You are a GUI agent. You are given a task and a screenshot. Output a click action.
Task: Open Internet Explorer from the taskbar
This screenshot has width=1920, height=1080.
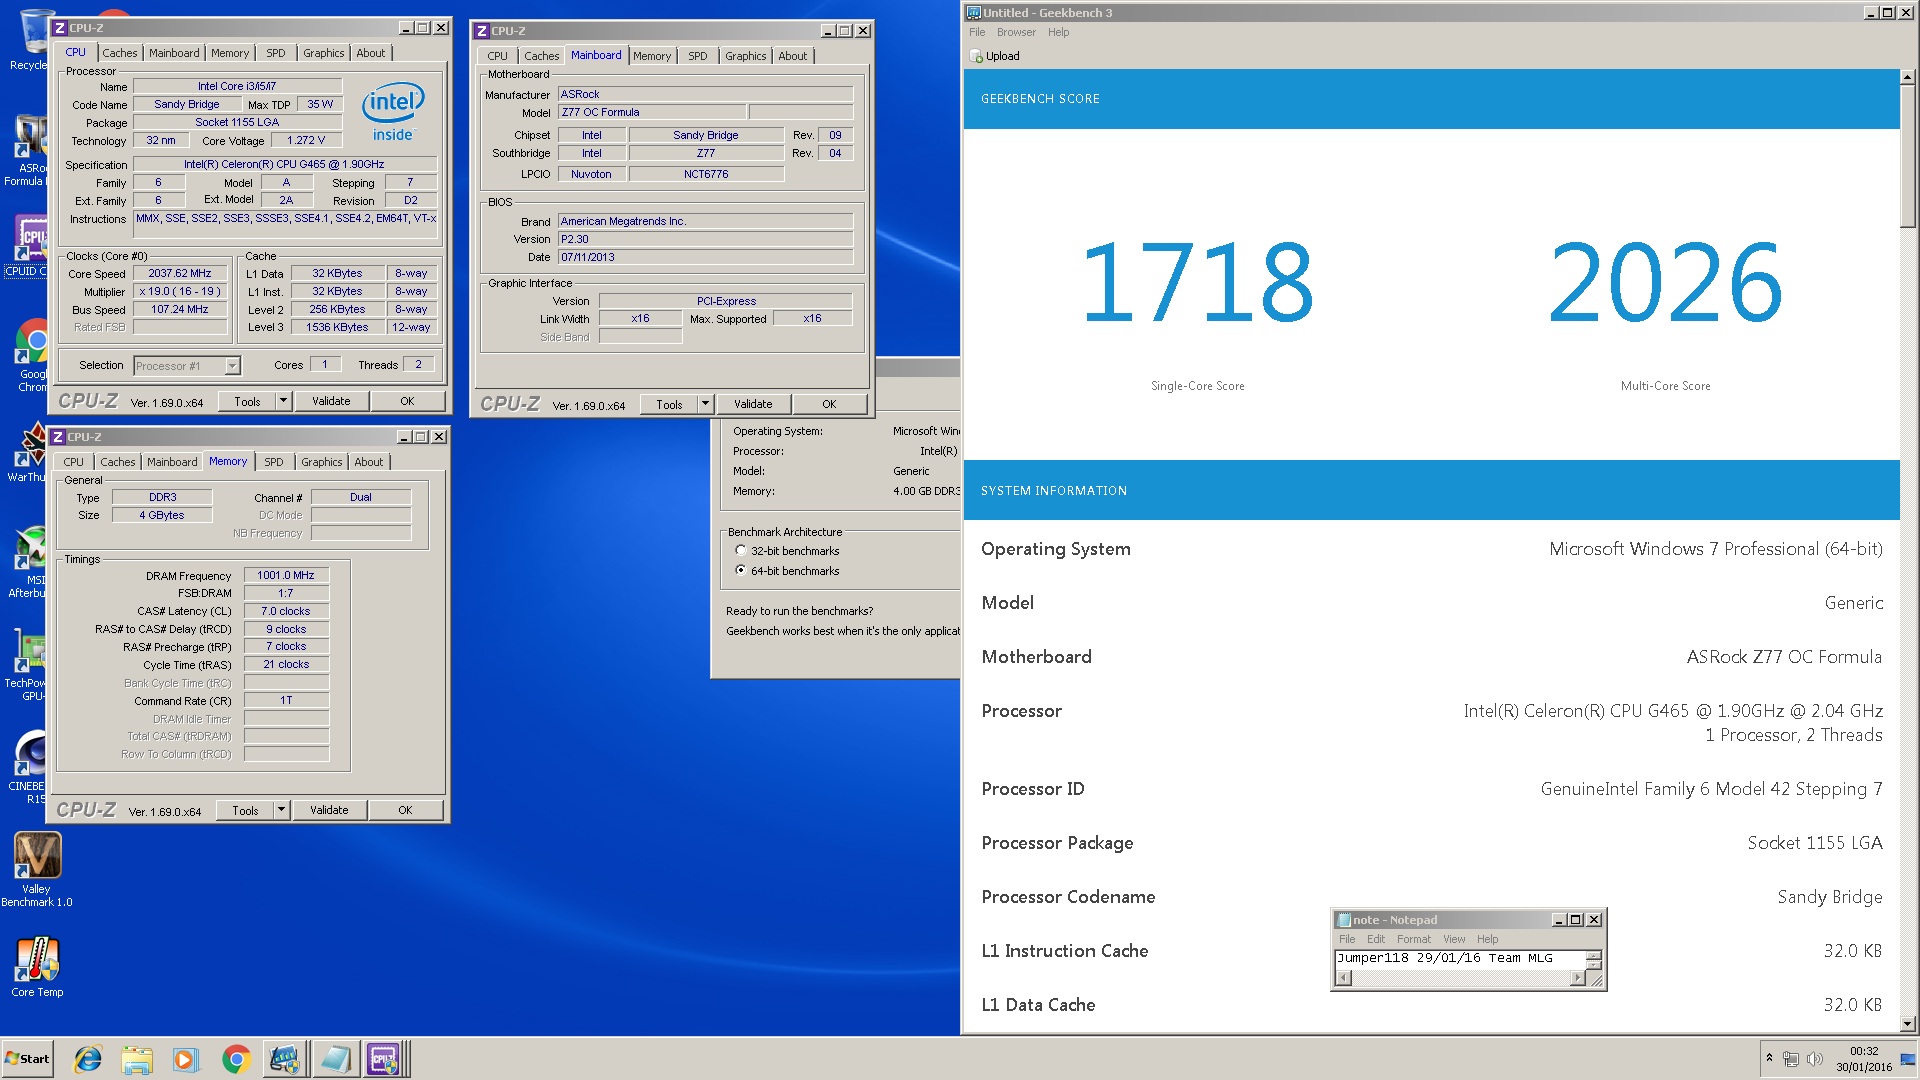click(88, 1059)
